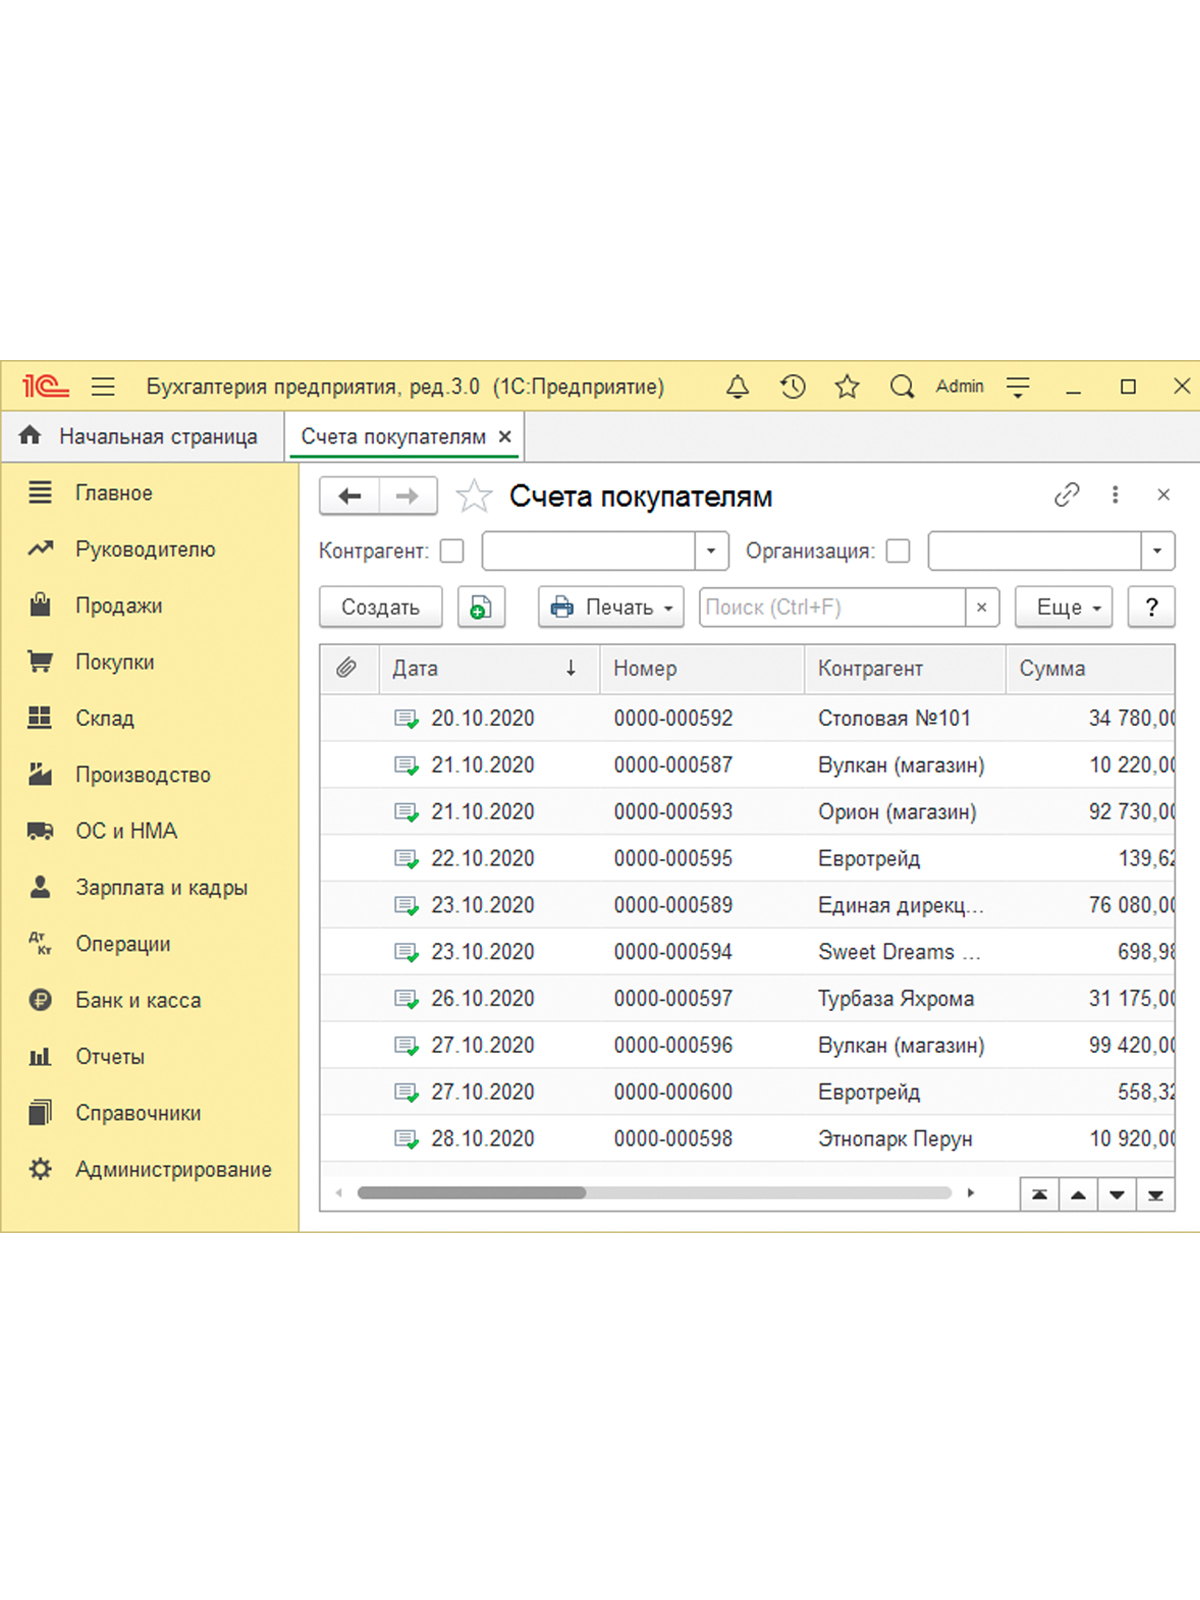Open the 1C main menu hamburger icon

(x=103, y=386)
